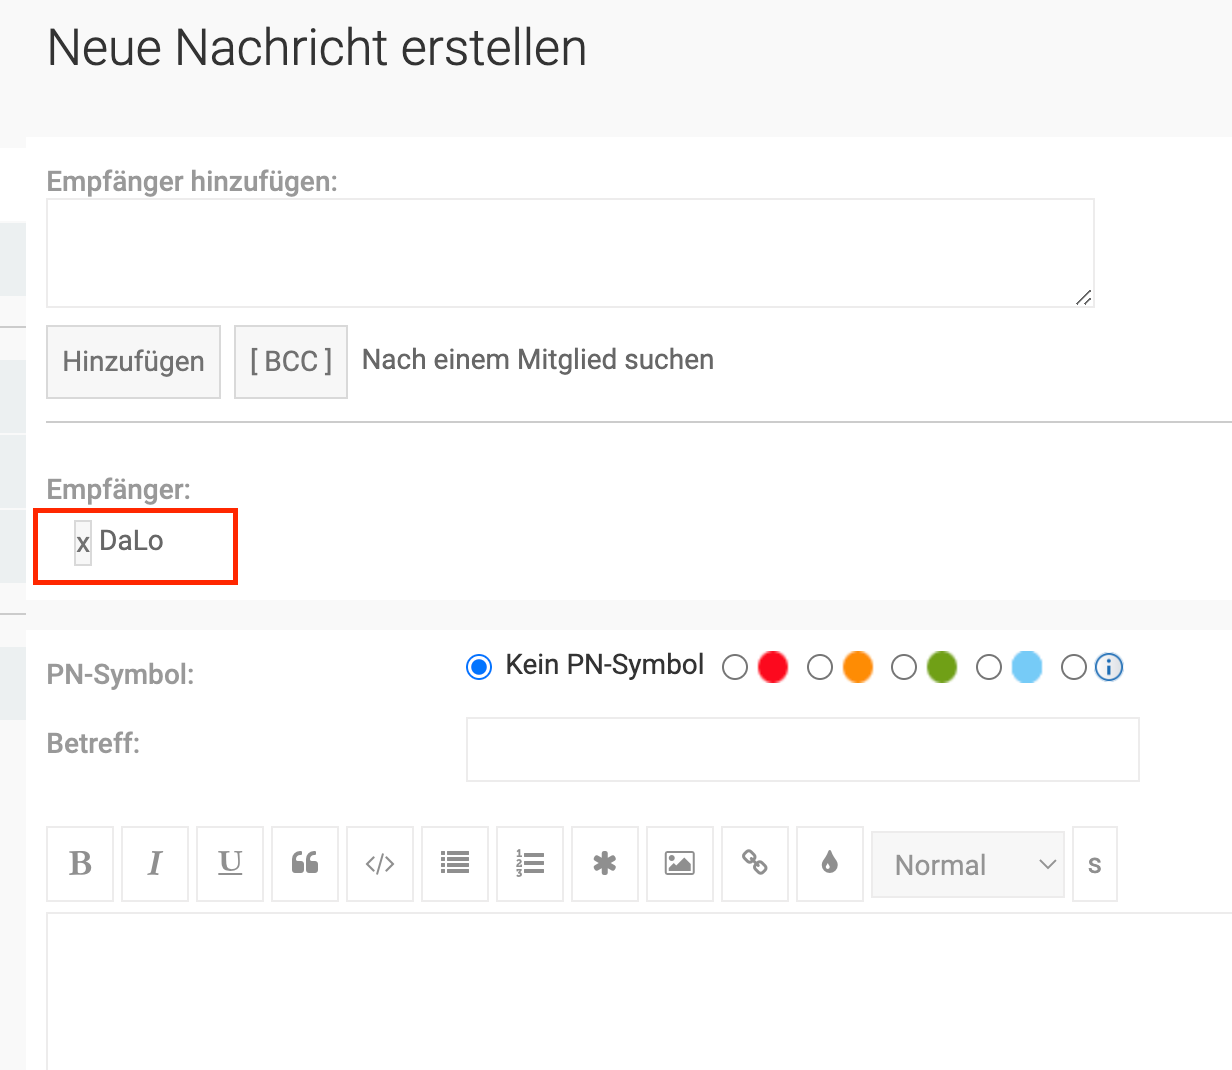Image resolution: width=1232 pixels, height=1070 pixels.
Task: Click the Hinzufügen button
Action: [133, 362]
